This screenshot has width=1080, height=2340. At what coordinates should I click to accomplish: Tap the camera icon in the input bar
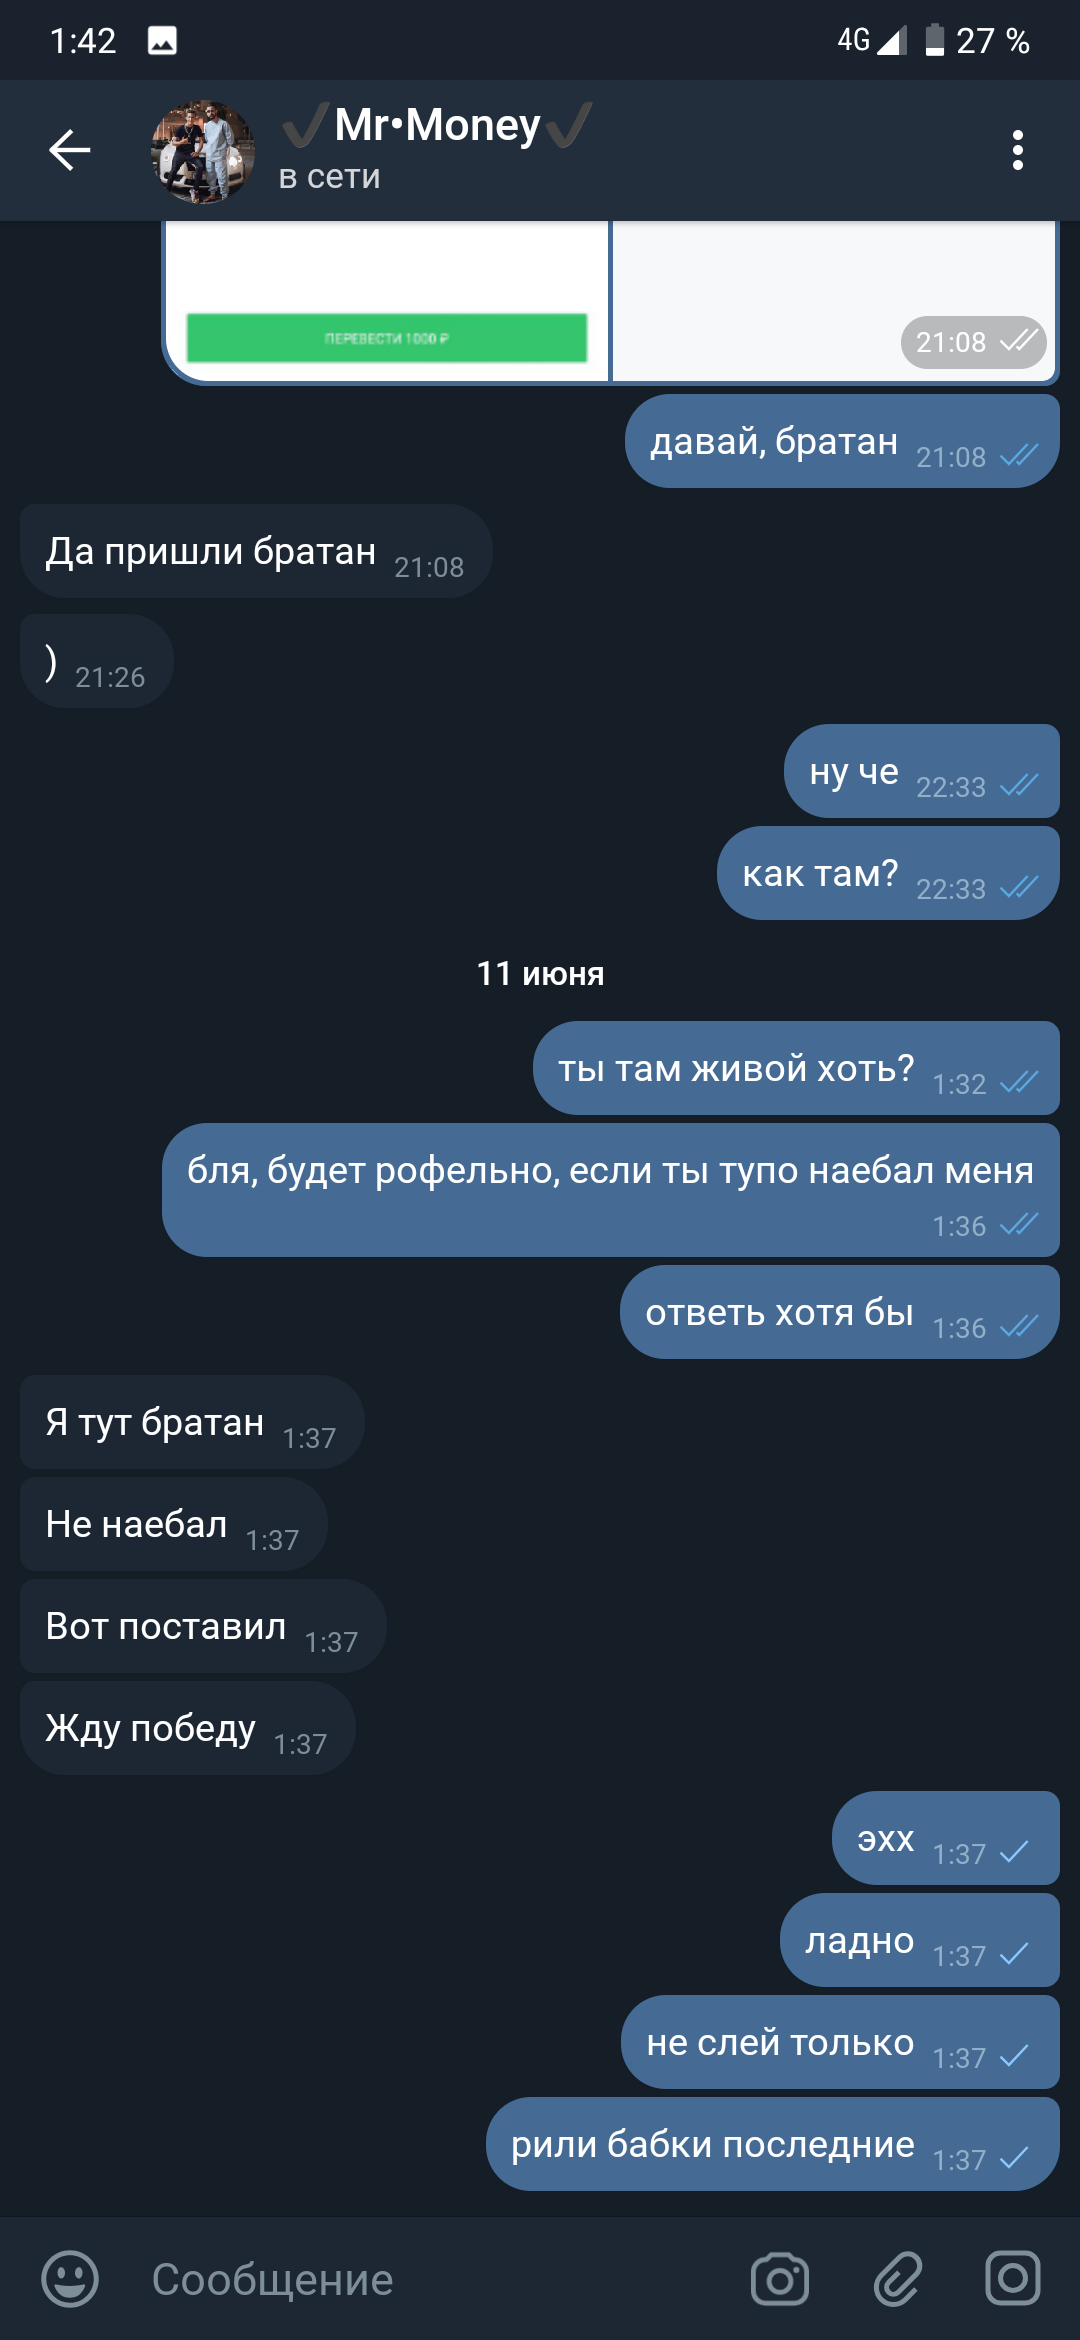tap(780, 2279)
